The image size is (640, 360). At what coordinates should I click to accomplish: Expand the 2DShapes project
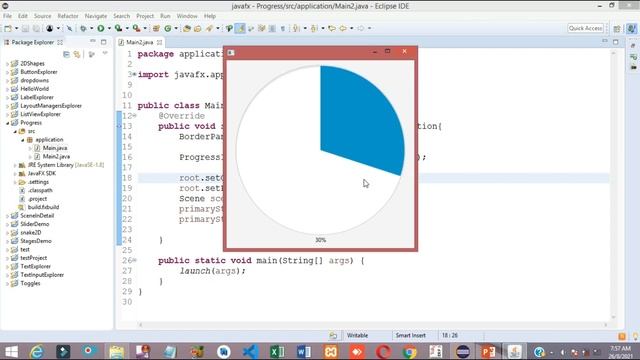pos(7,64)
